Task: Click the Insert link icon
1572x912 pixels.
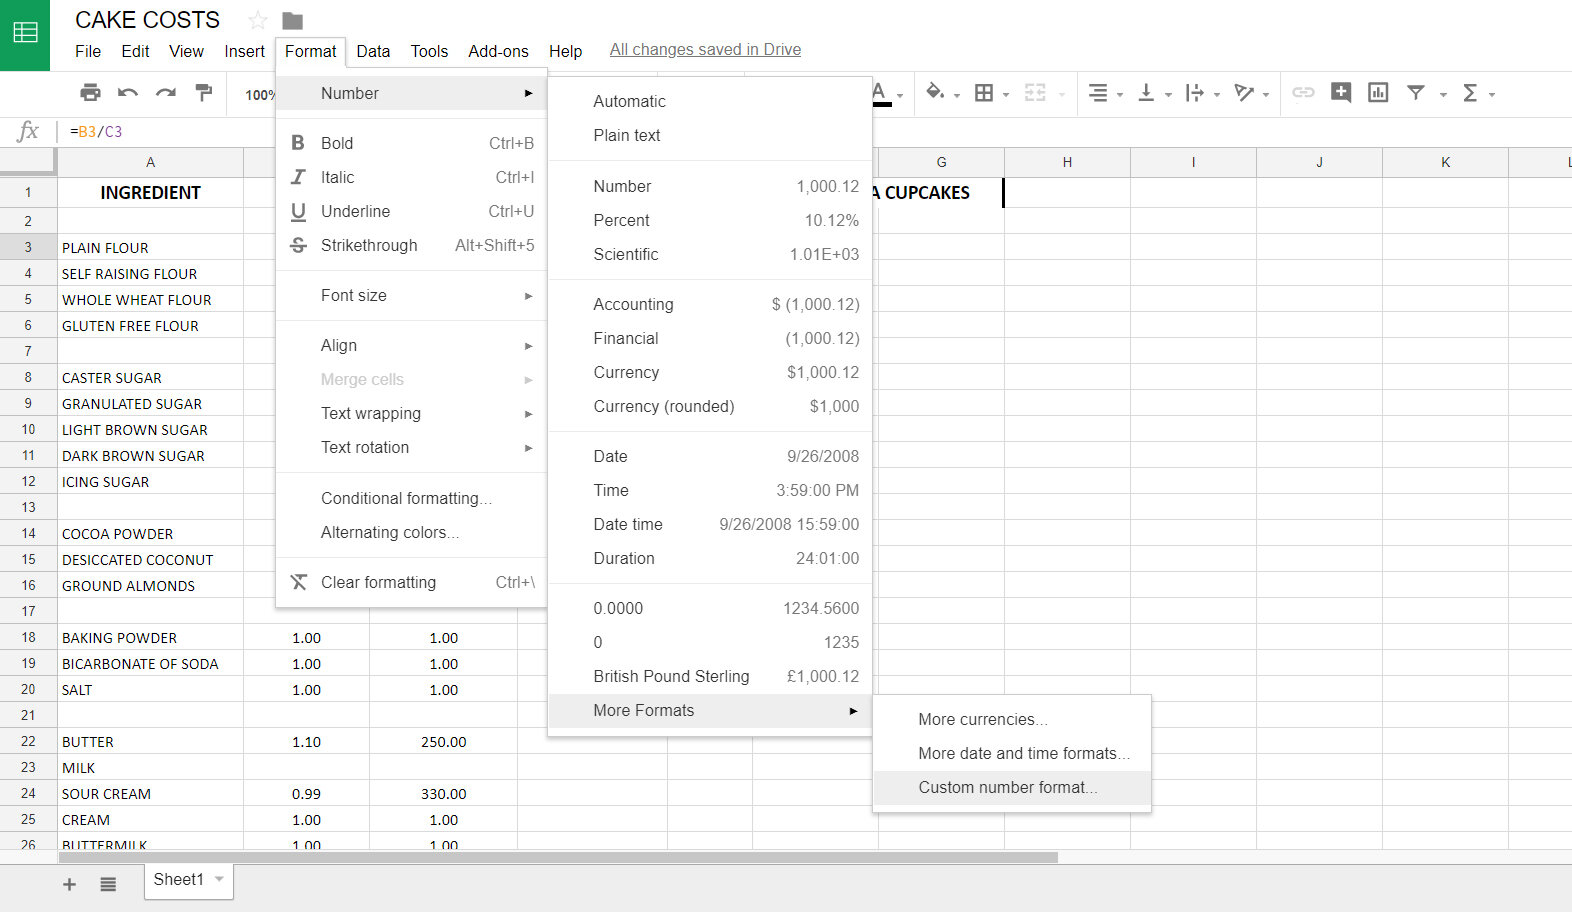Action: (1303, 93)
